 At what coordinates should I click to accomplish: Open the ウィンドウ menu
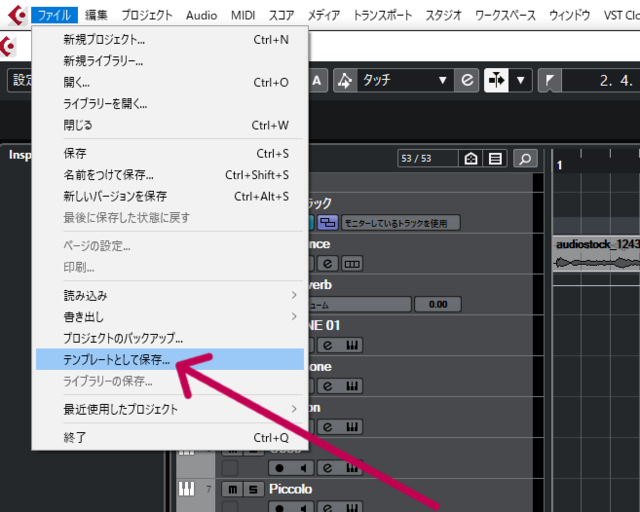(x=569, y=16)
